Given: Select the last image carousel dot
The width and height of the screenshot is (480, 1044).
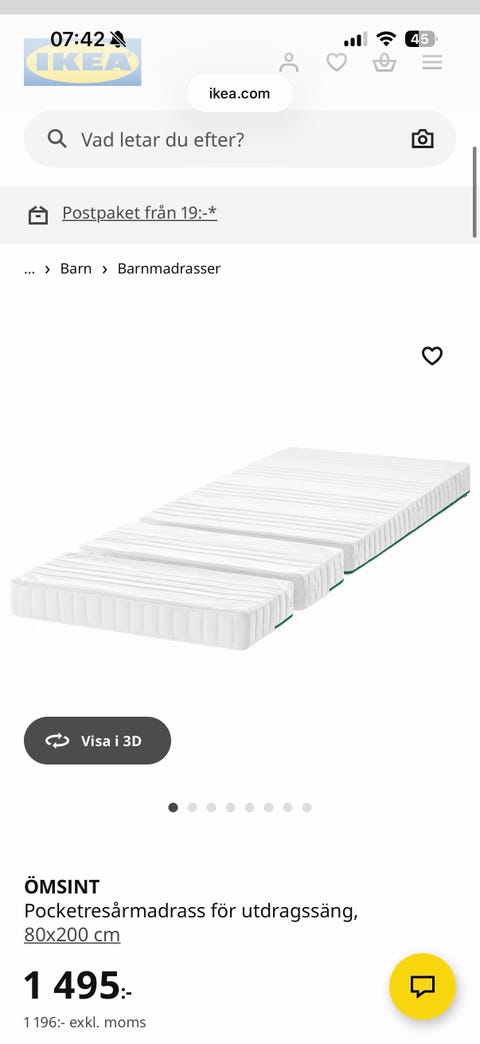Looking at the screenshot, I should [x=307, y=808].
